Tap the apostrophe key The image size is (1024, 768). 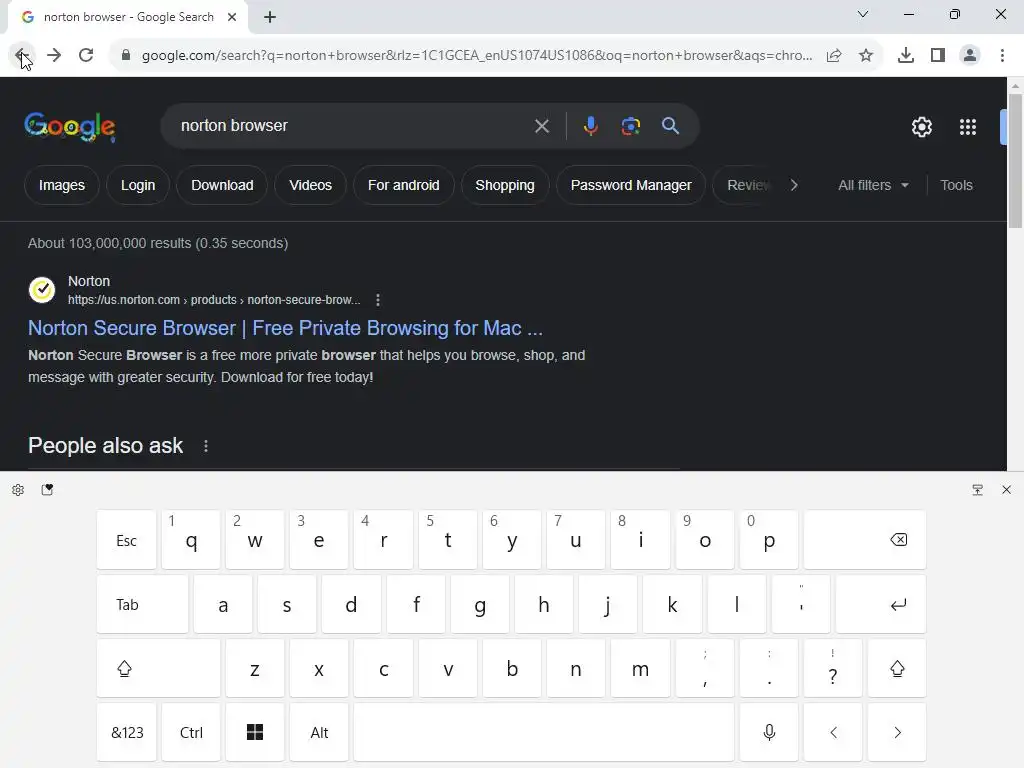click(x=801, y=604)
